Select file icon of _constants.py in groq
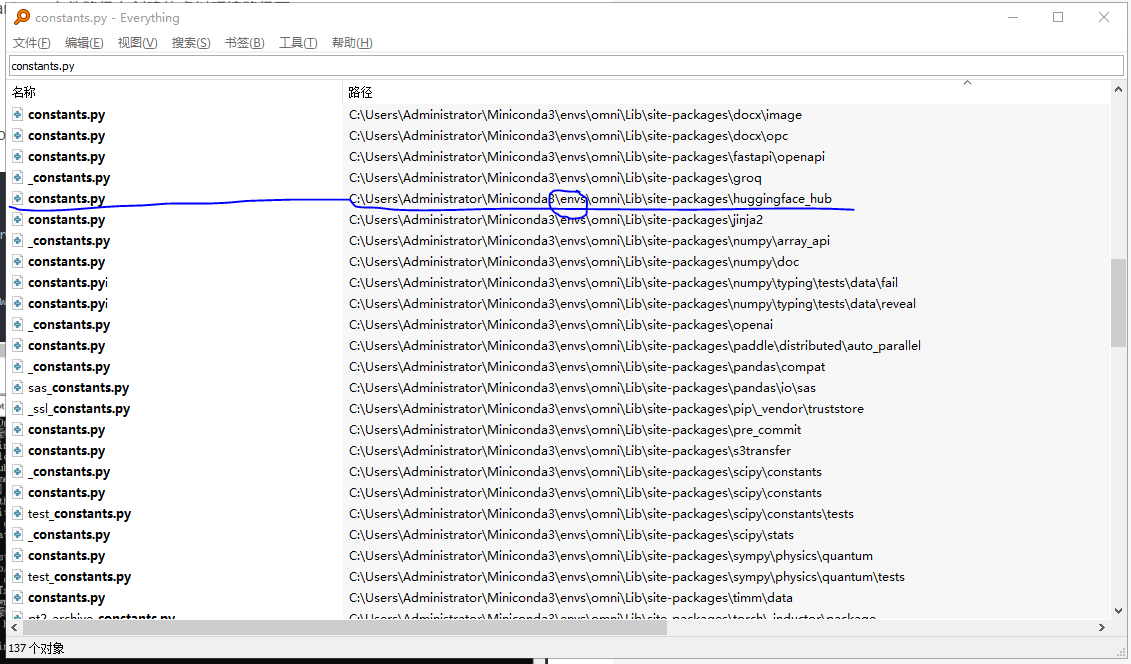Viewport: 1131px width, 664px height. [x=17, y=177]
